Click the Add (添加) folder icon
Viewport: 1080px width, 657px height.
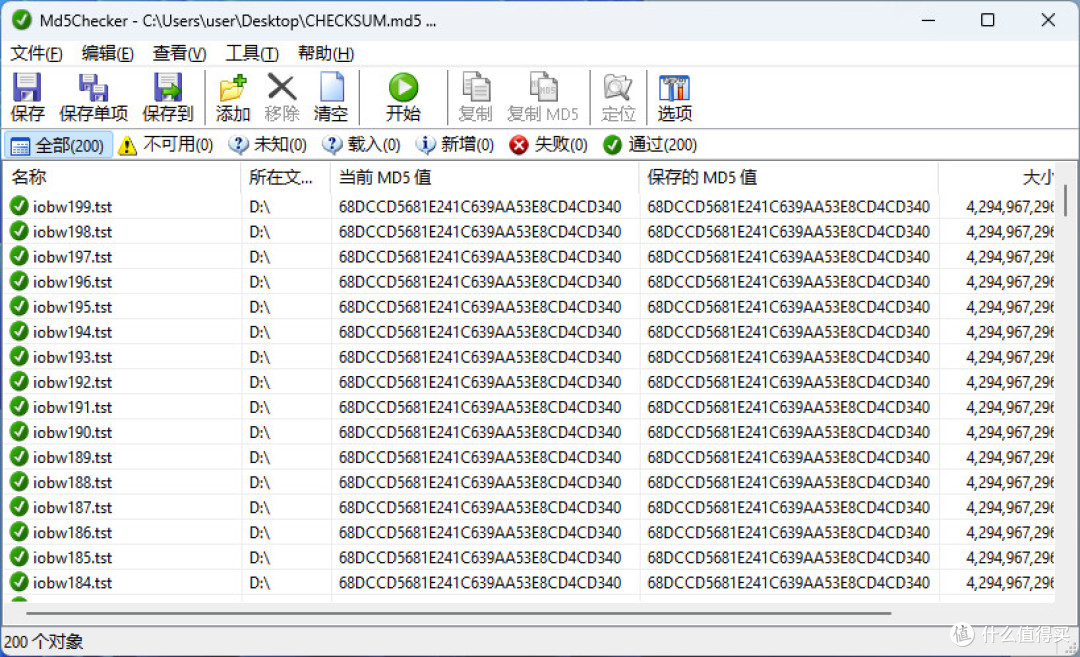(233, 88)
